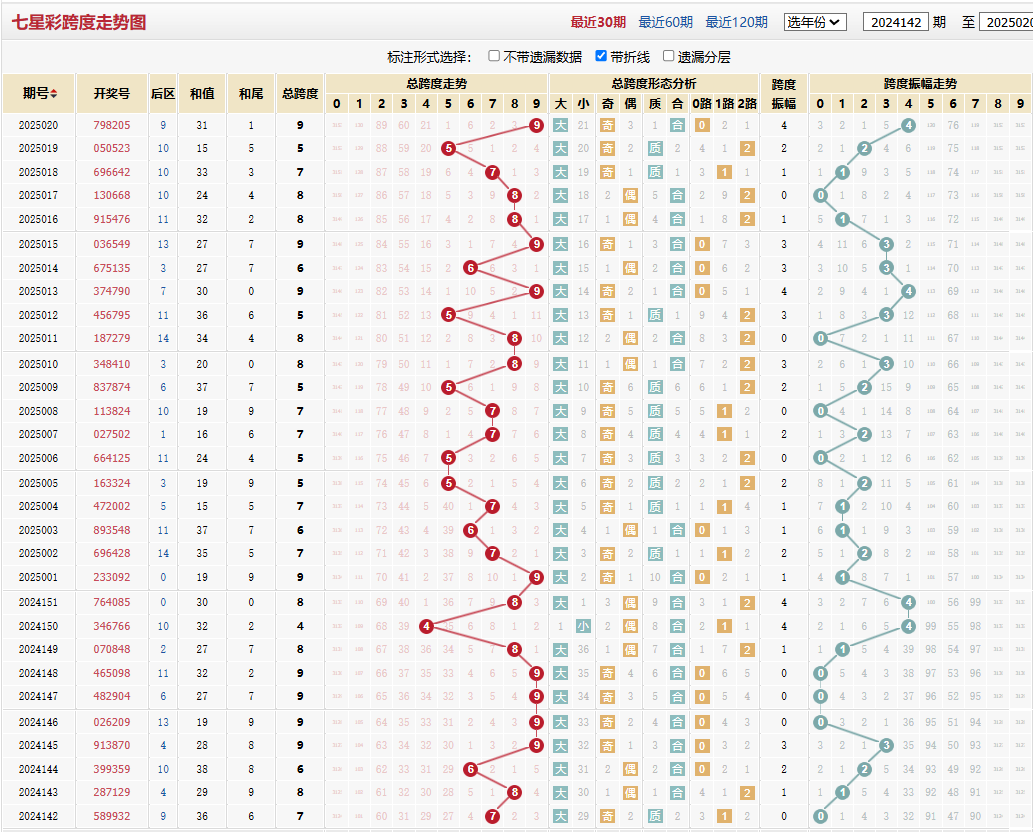1033x832 pixels.
Task: Show 最近60期 results
Action: point(665,22)
